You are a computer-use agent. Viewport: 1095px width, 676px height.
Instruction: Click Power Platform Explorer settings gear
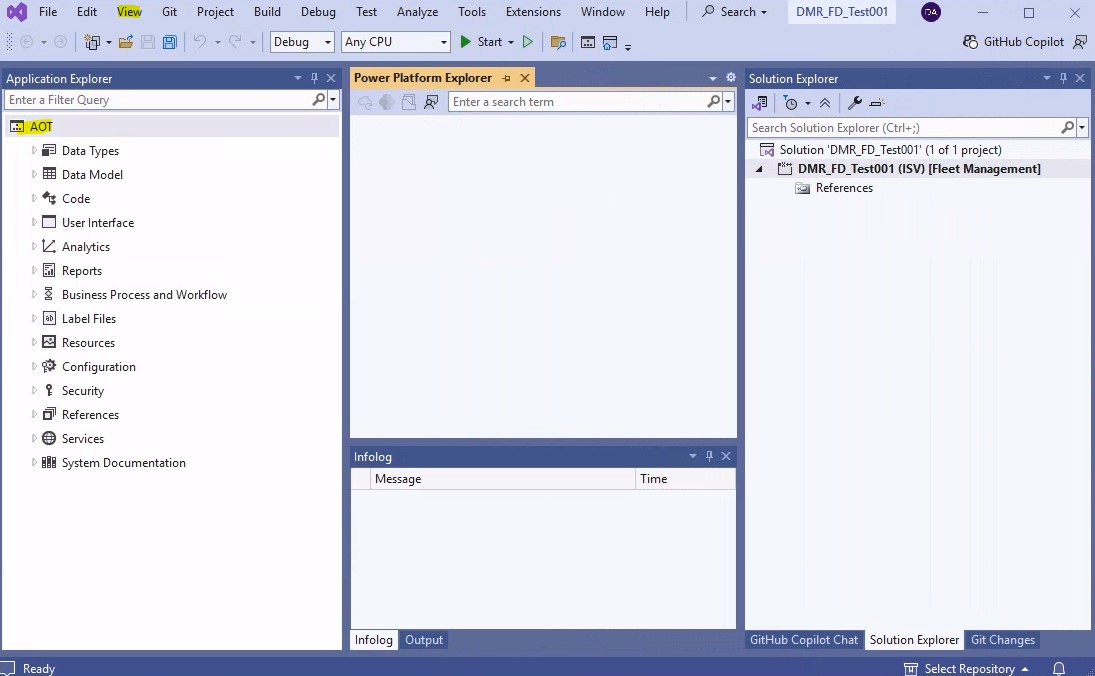731,78
